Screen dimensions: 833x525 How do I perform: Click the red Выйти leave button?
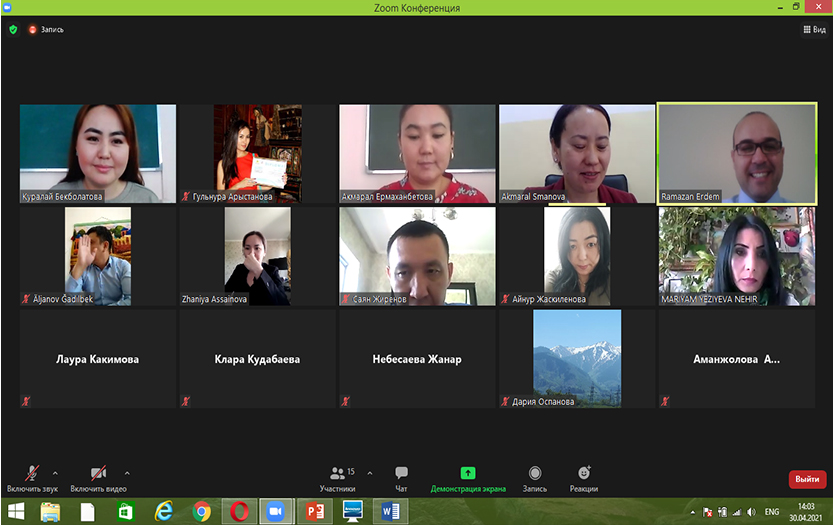(807, 479)
